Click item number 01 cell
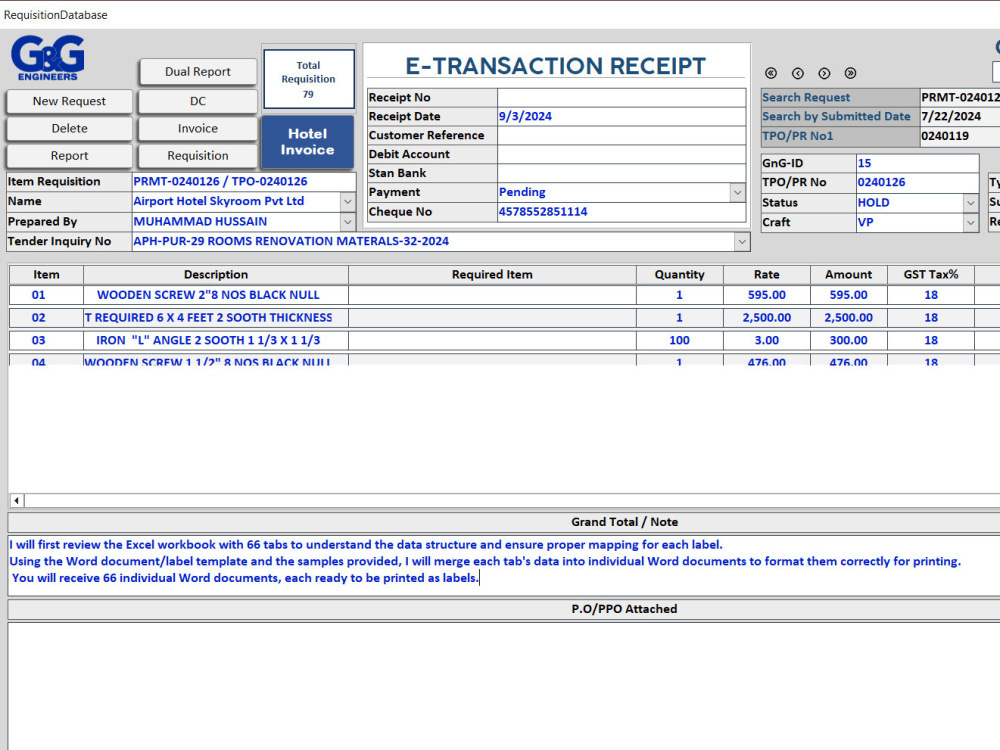Screen dimensions: 1000x750 pyautogui.click(x=46, y=295)
